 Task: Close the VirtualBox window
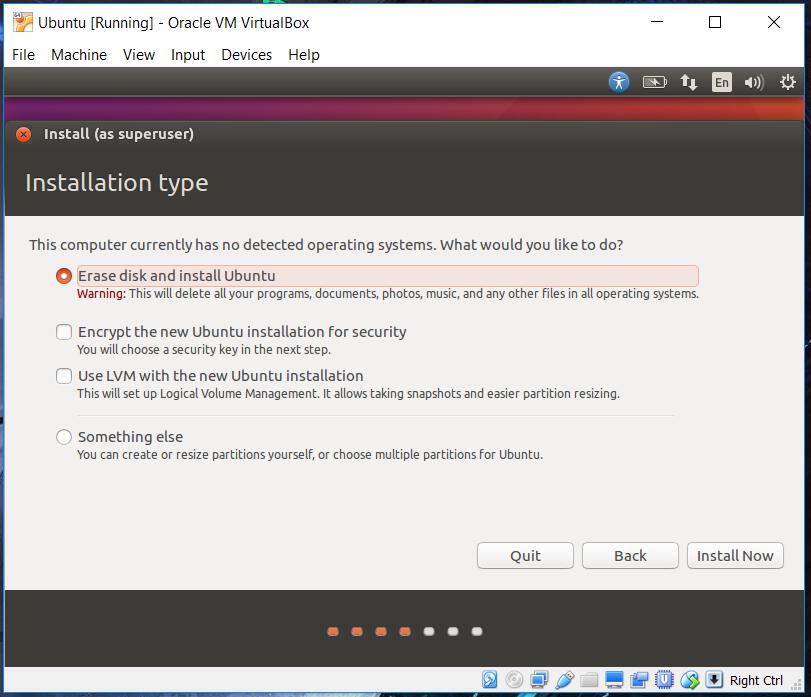(774, 22)
